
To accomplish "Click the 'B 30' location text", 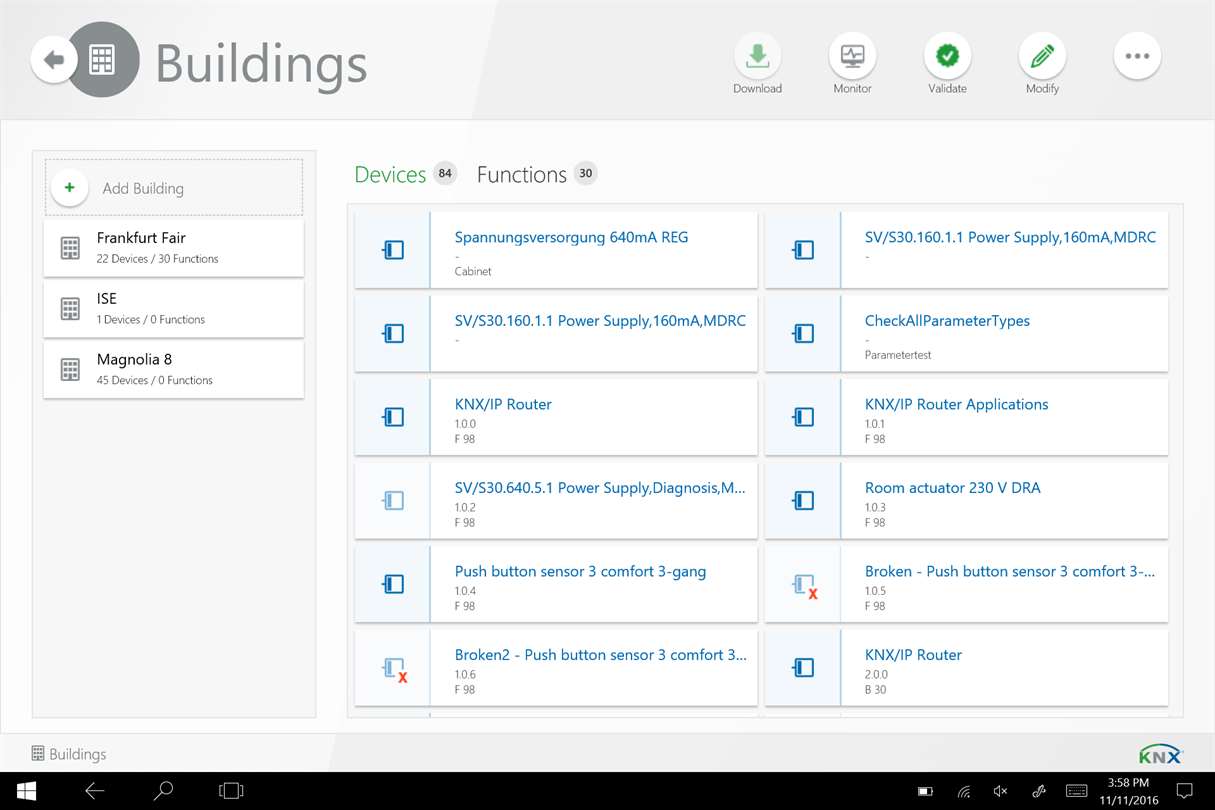I will tap(875, 689).
